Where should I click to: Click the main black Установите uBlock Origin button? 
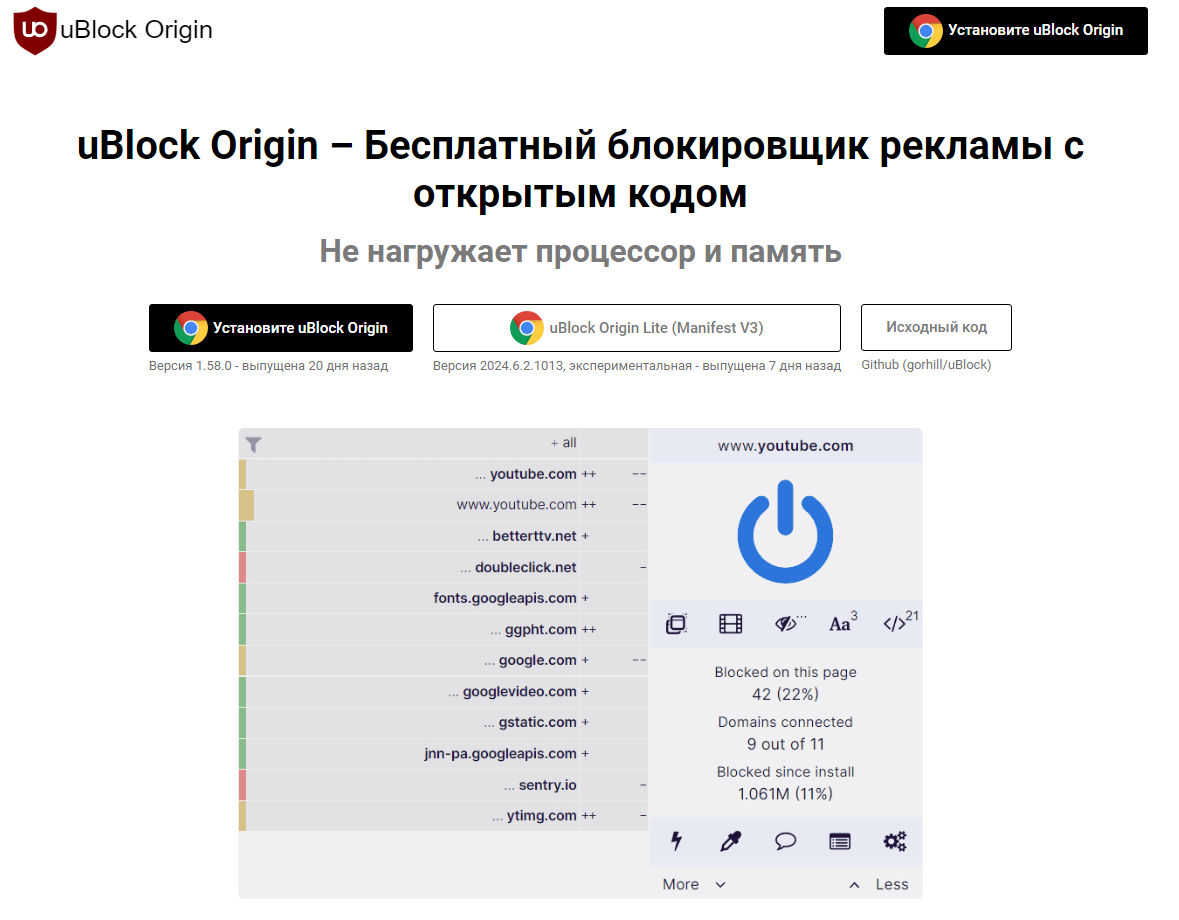[280, 328]
